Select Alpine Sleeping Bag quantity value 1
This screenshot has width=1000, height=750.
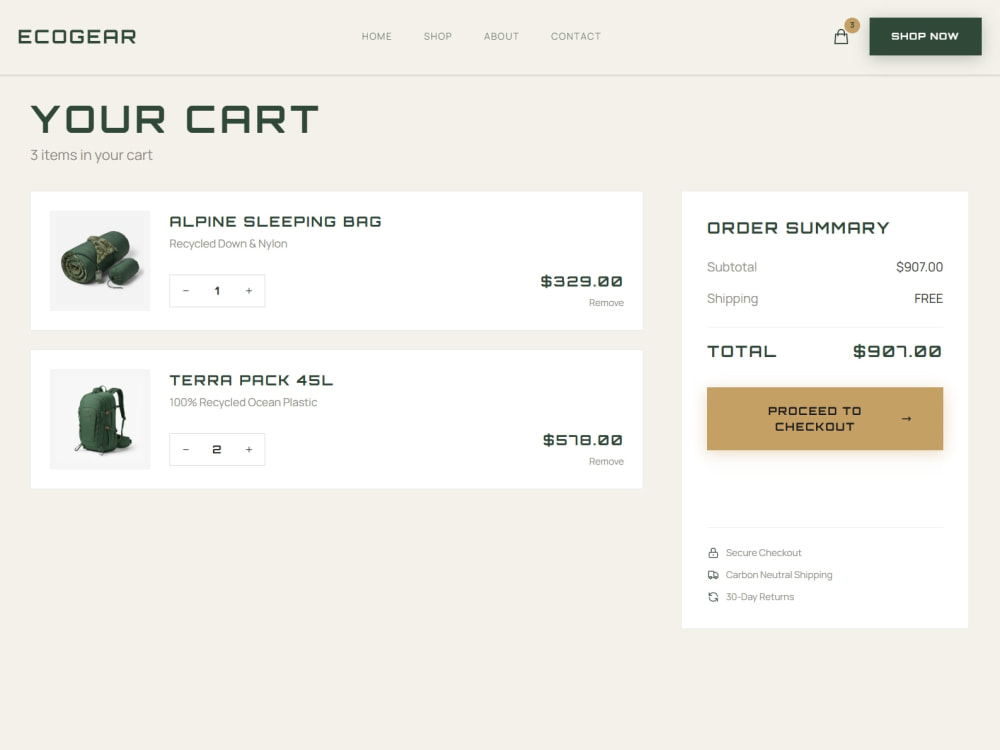point(217,291)
